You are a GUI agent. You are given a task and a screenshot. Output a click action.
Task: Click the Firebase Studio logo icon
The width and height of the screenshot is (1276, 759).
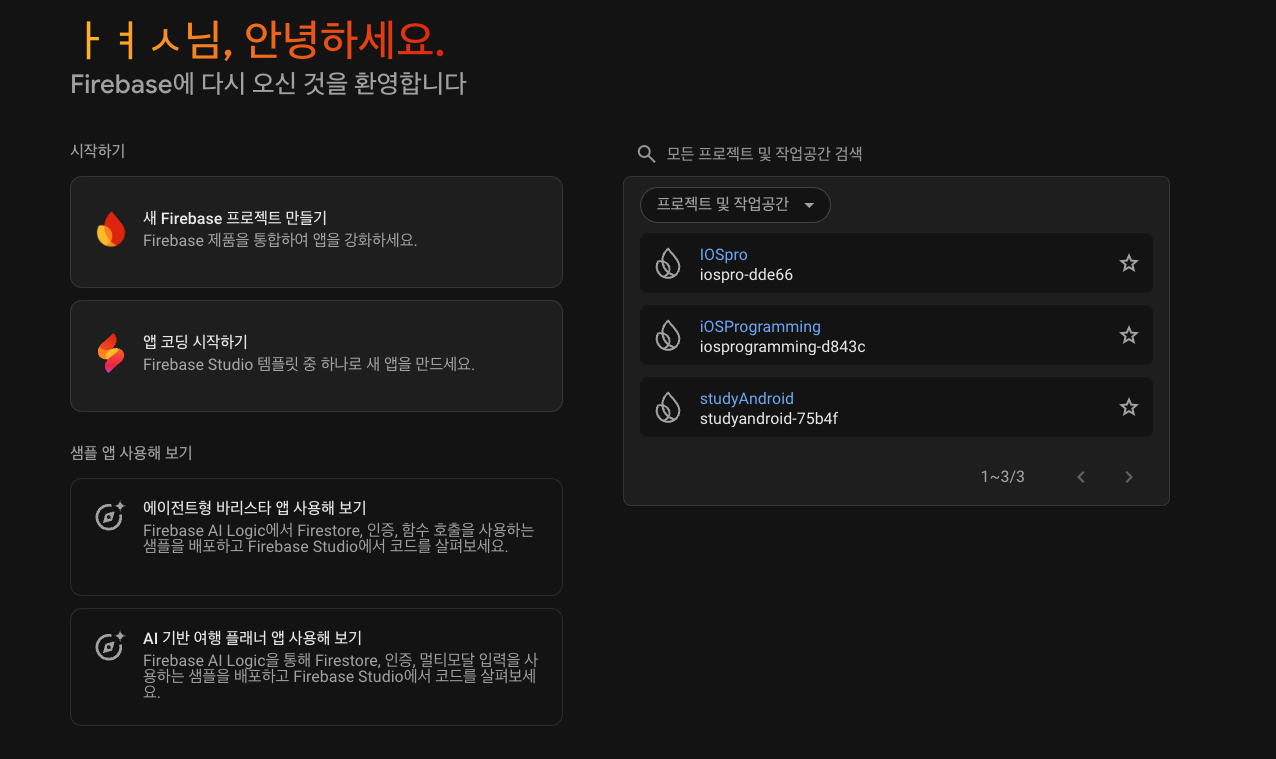[111, 354]
